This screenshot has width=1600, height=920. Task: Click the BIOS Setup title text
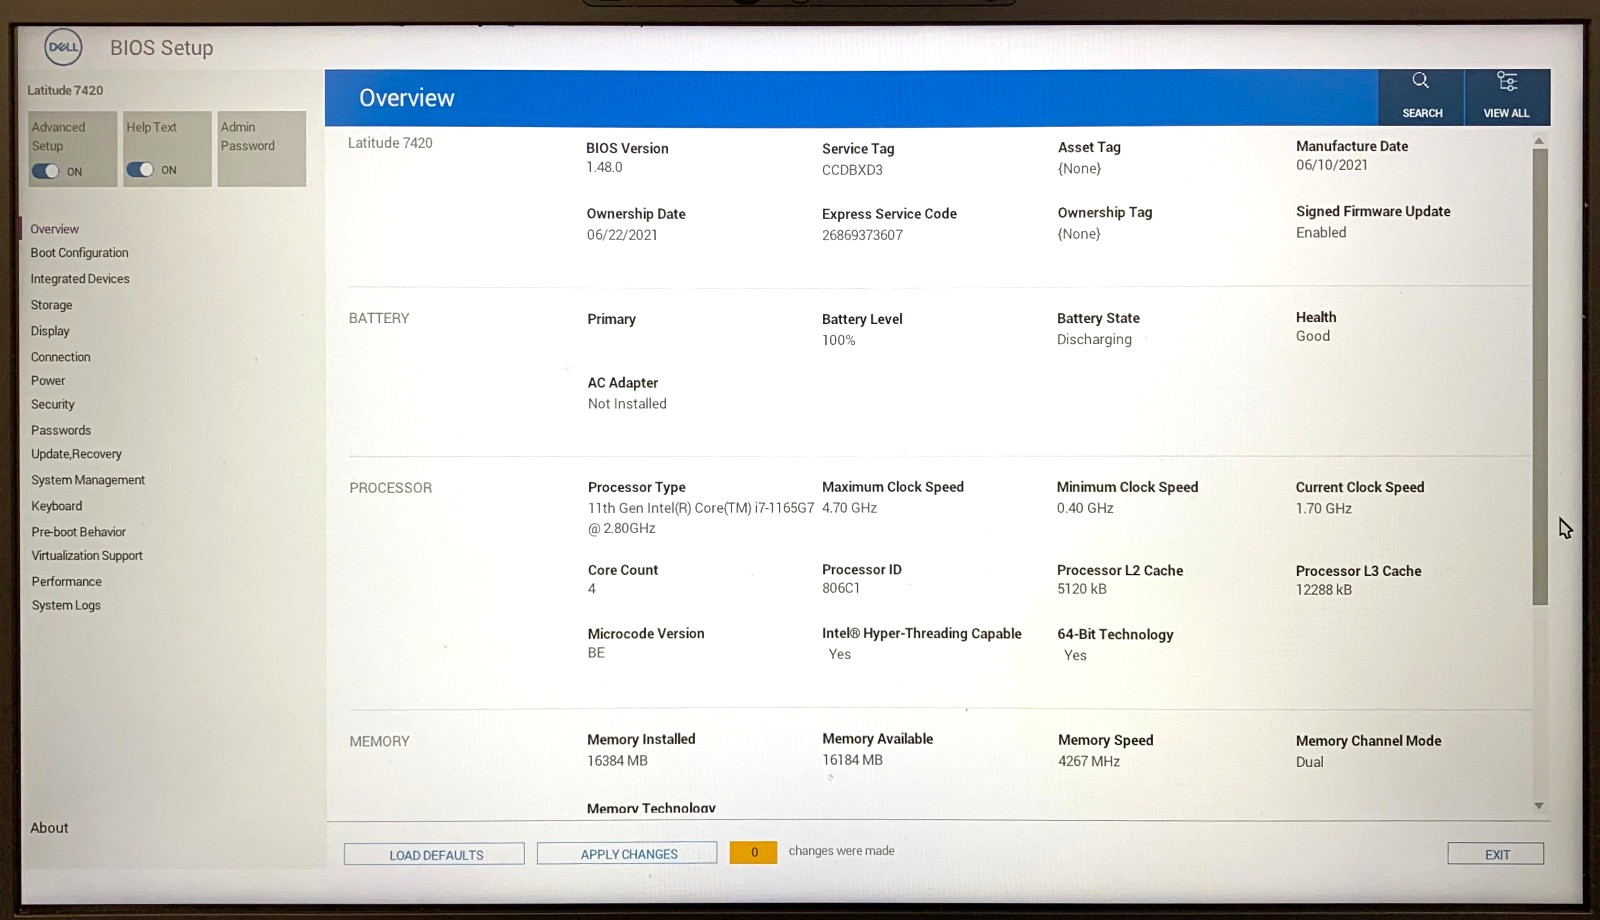(162, 47)
